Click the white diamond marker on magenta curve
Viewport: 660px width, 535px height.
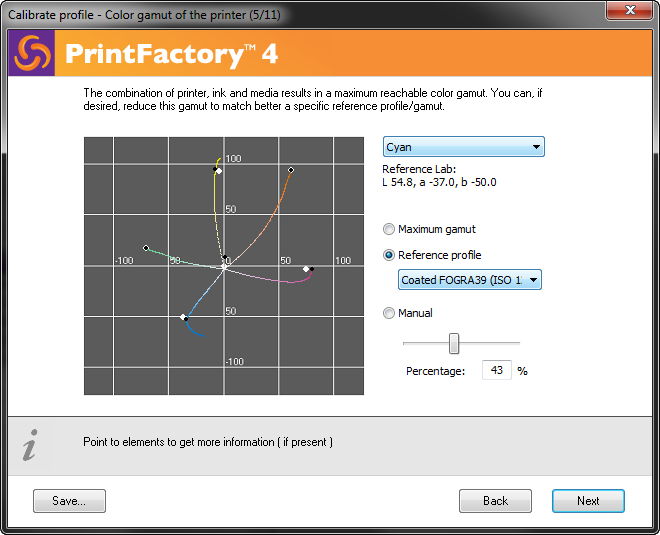(x=306, y=269)
